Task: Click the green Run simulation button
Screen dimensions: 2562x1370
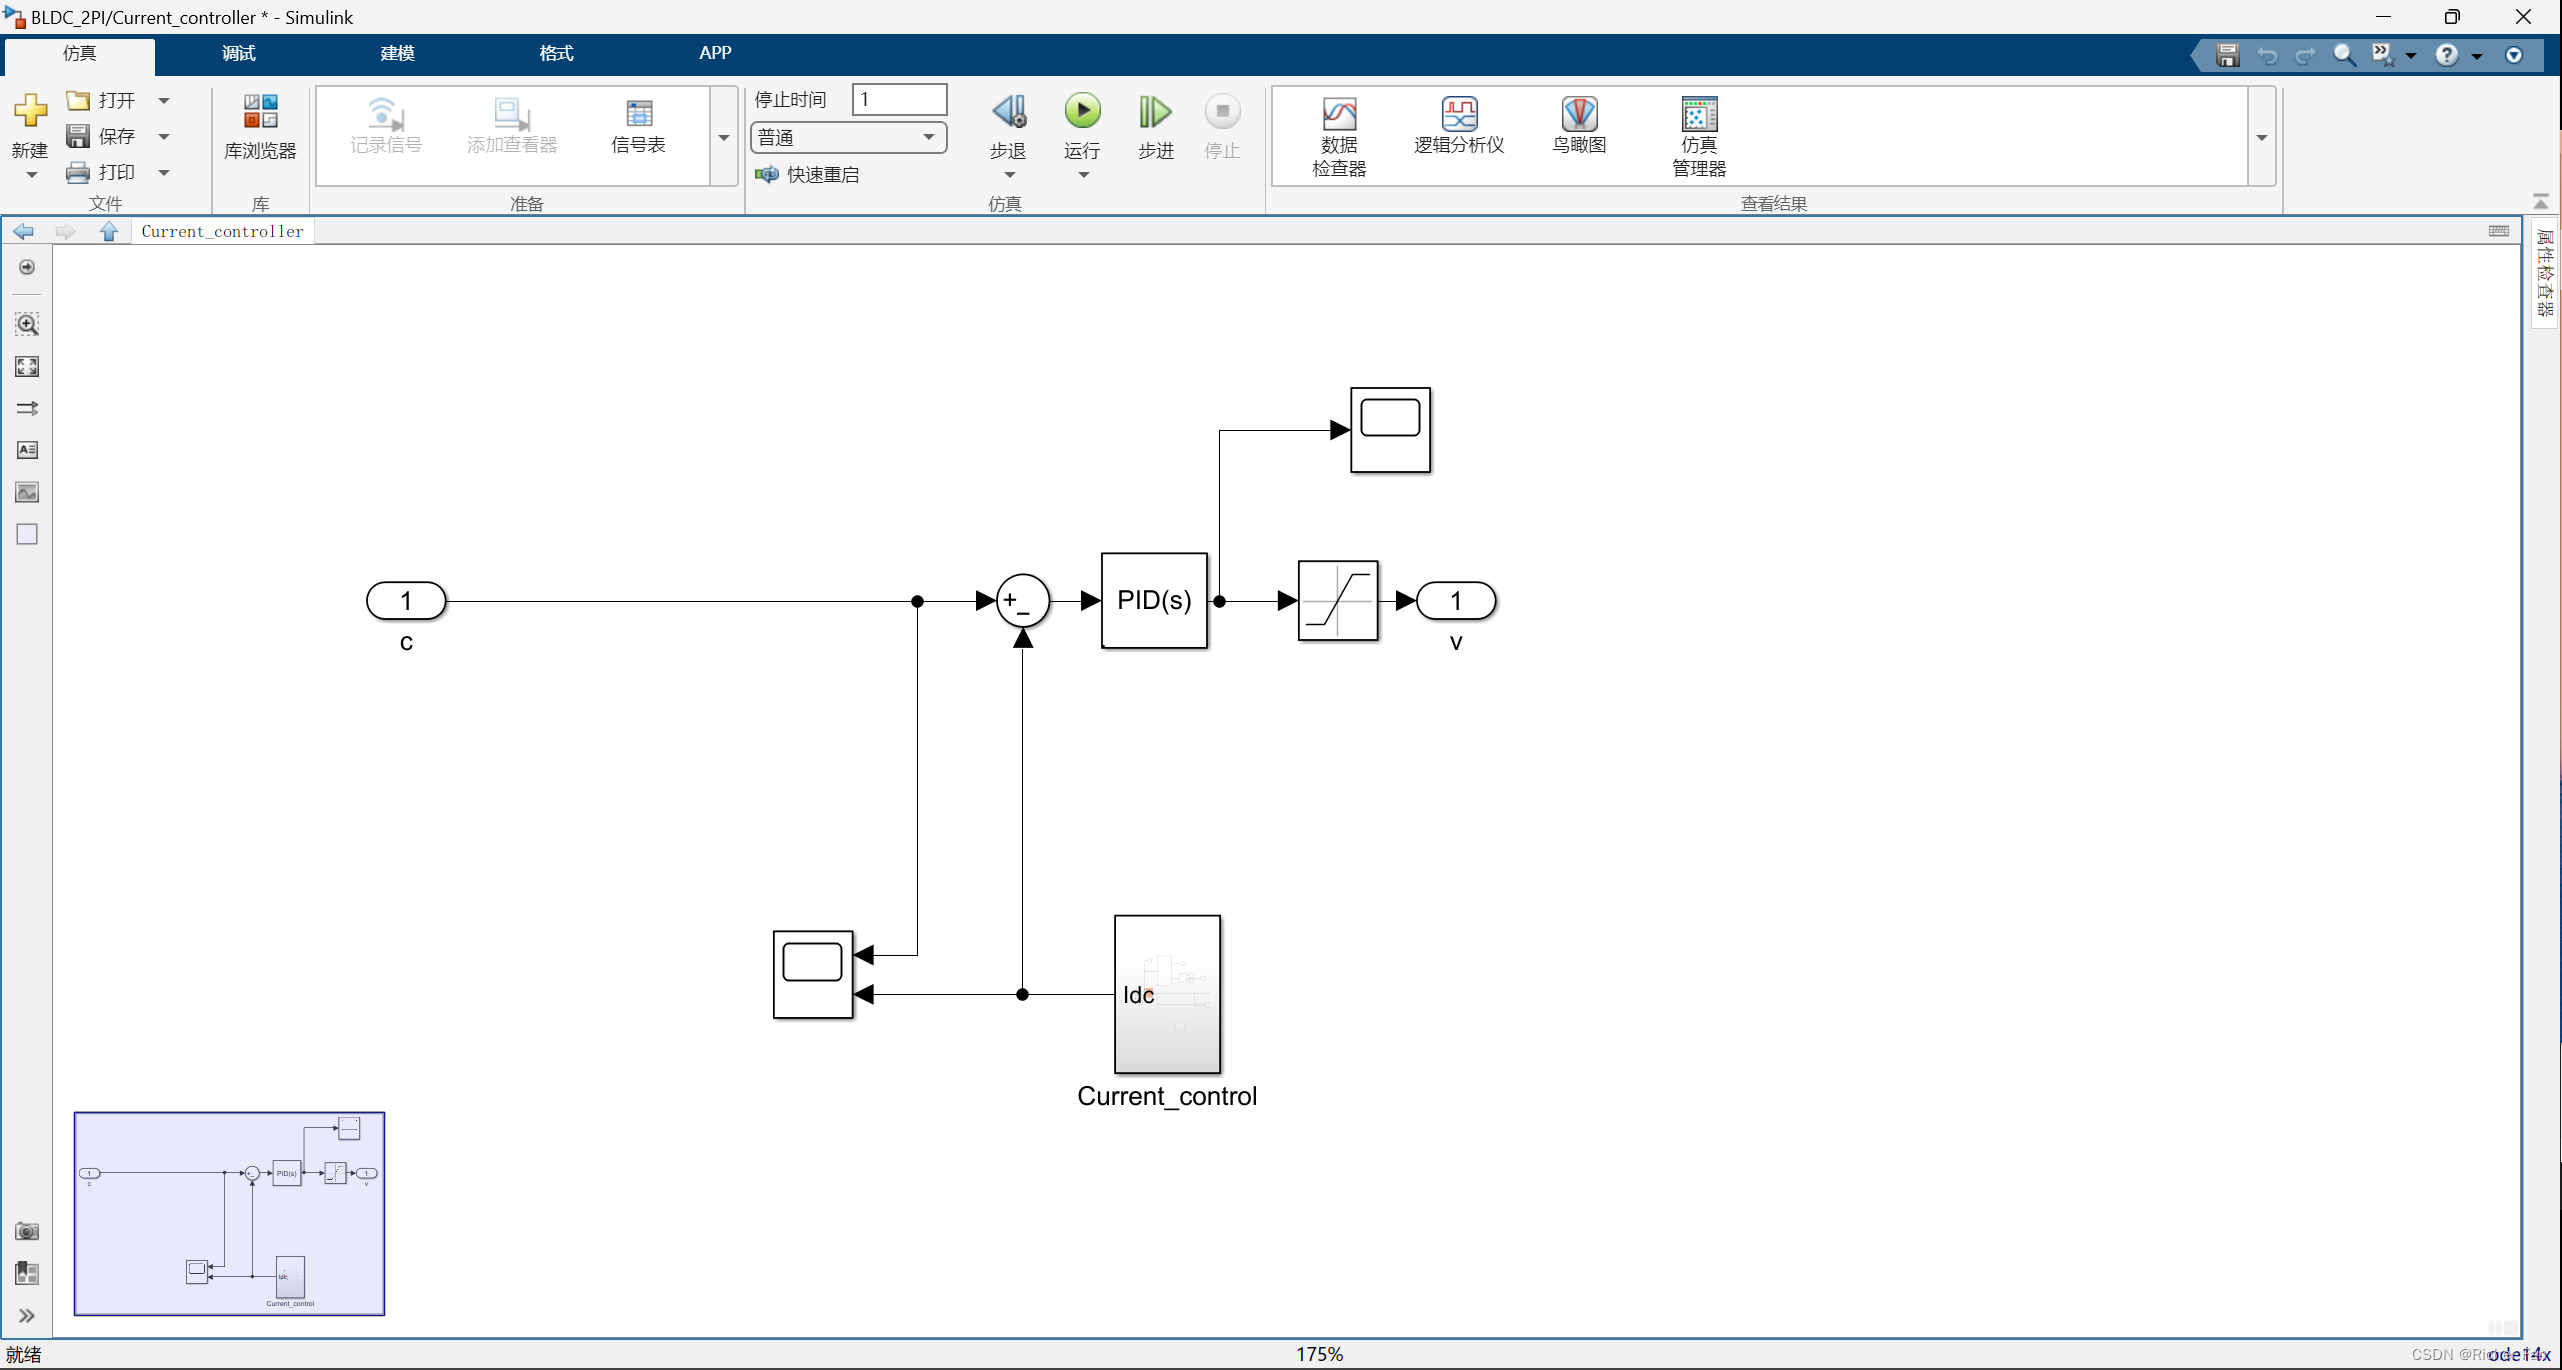Action: pyautogui.click(x=1082, y=112)
